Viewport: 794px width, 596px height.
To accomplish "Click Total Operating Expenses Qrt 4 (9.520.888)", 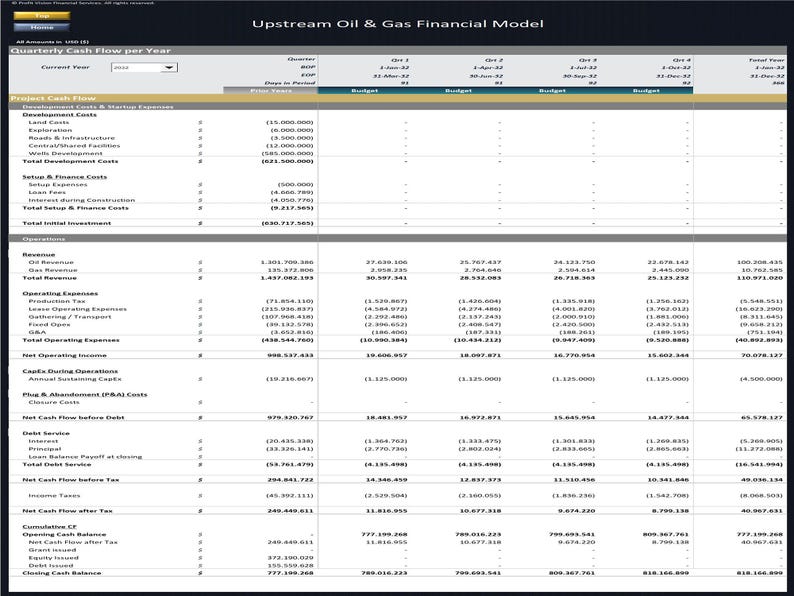I will pos(667,340).
